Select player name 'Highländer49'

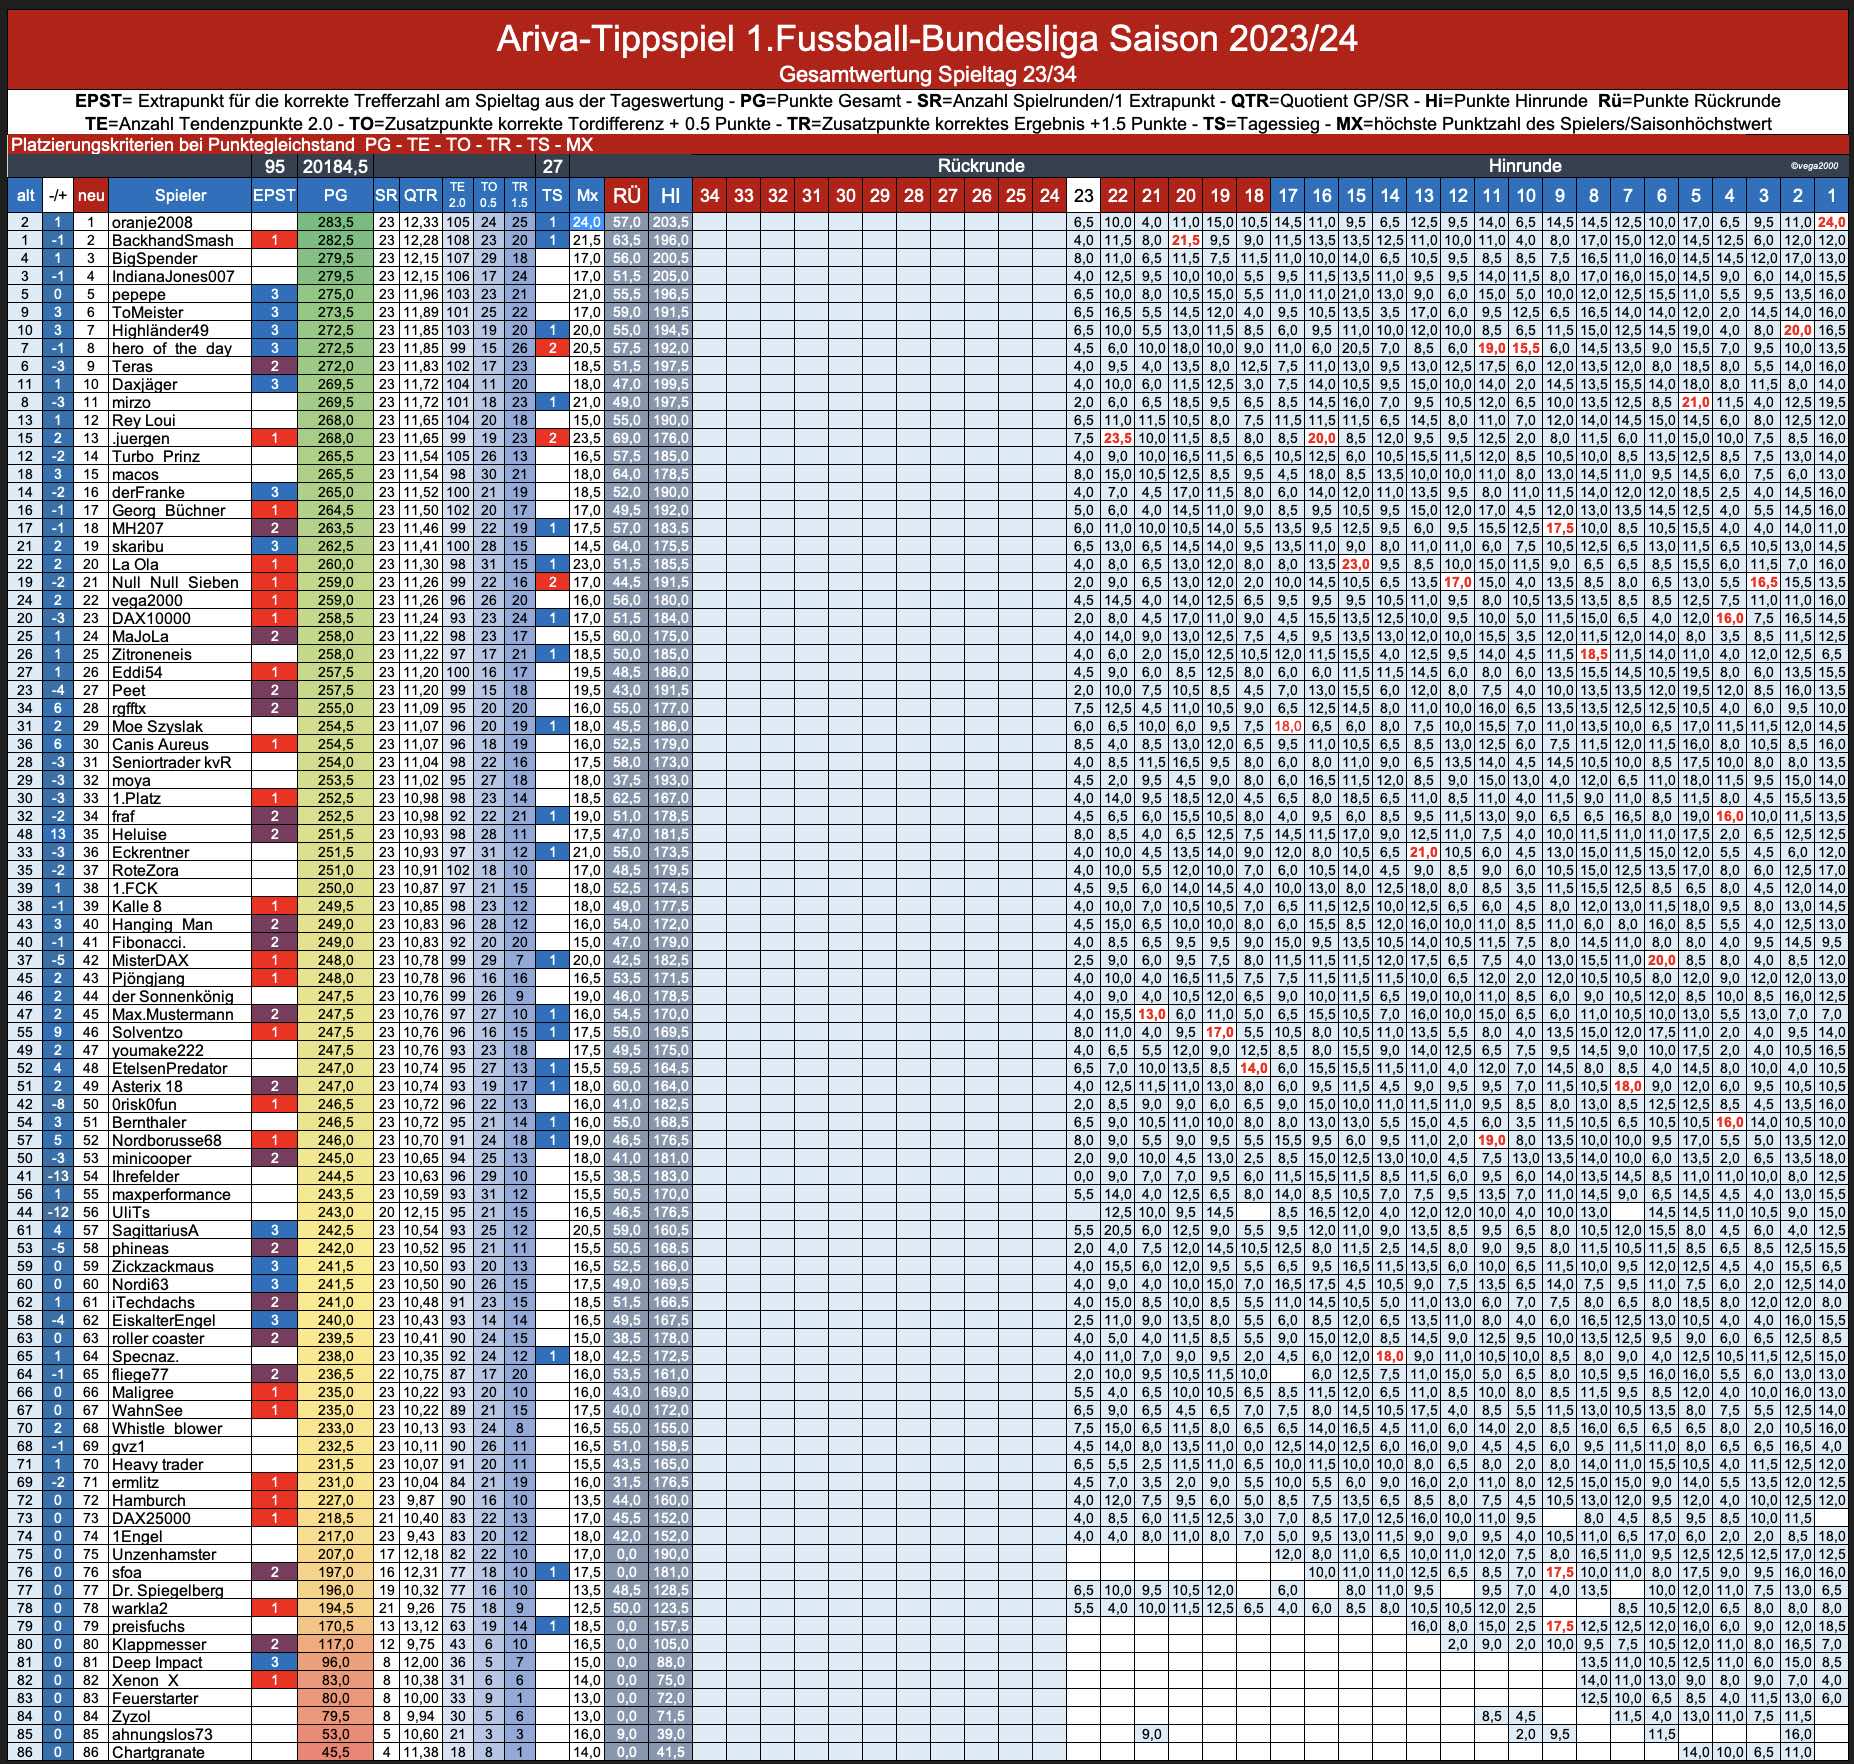[x=160, y=330]
